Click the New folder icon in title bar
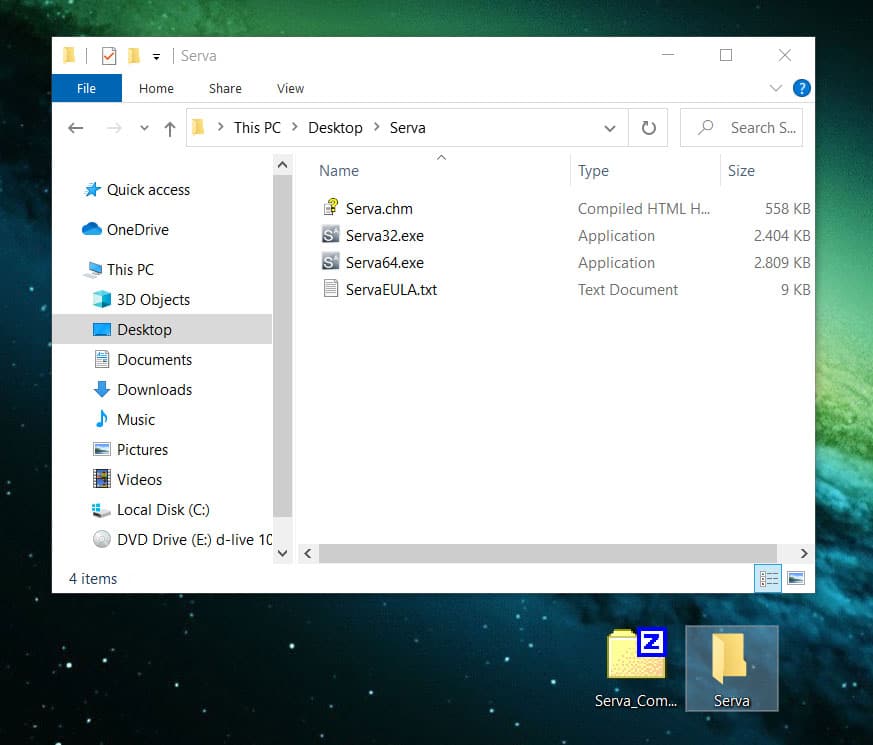 pyautogui.click(x=134, y=56)
